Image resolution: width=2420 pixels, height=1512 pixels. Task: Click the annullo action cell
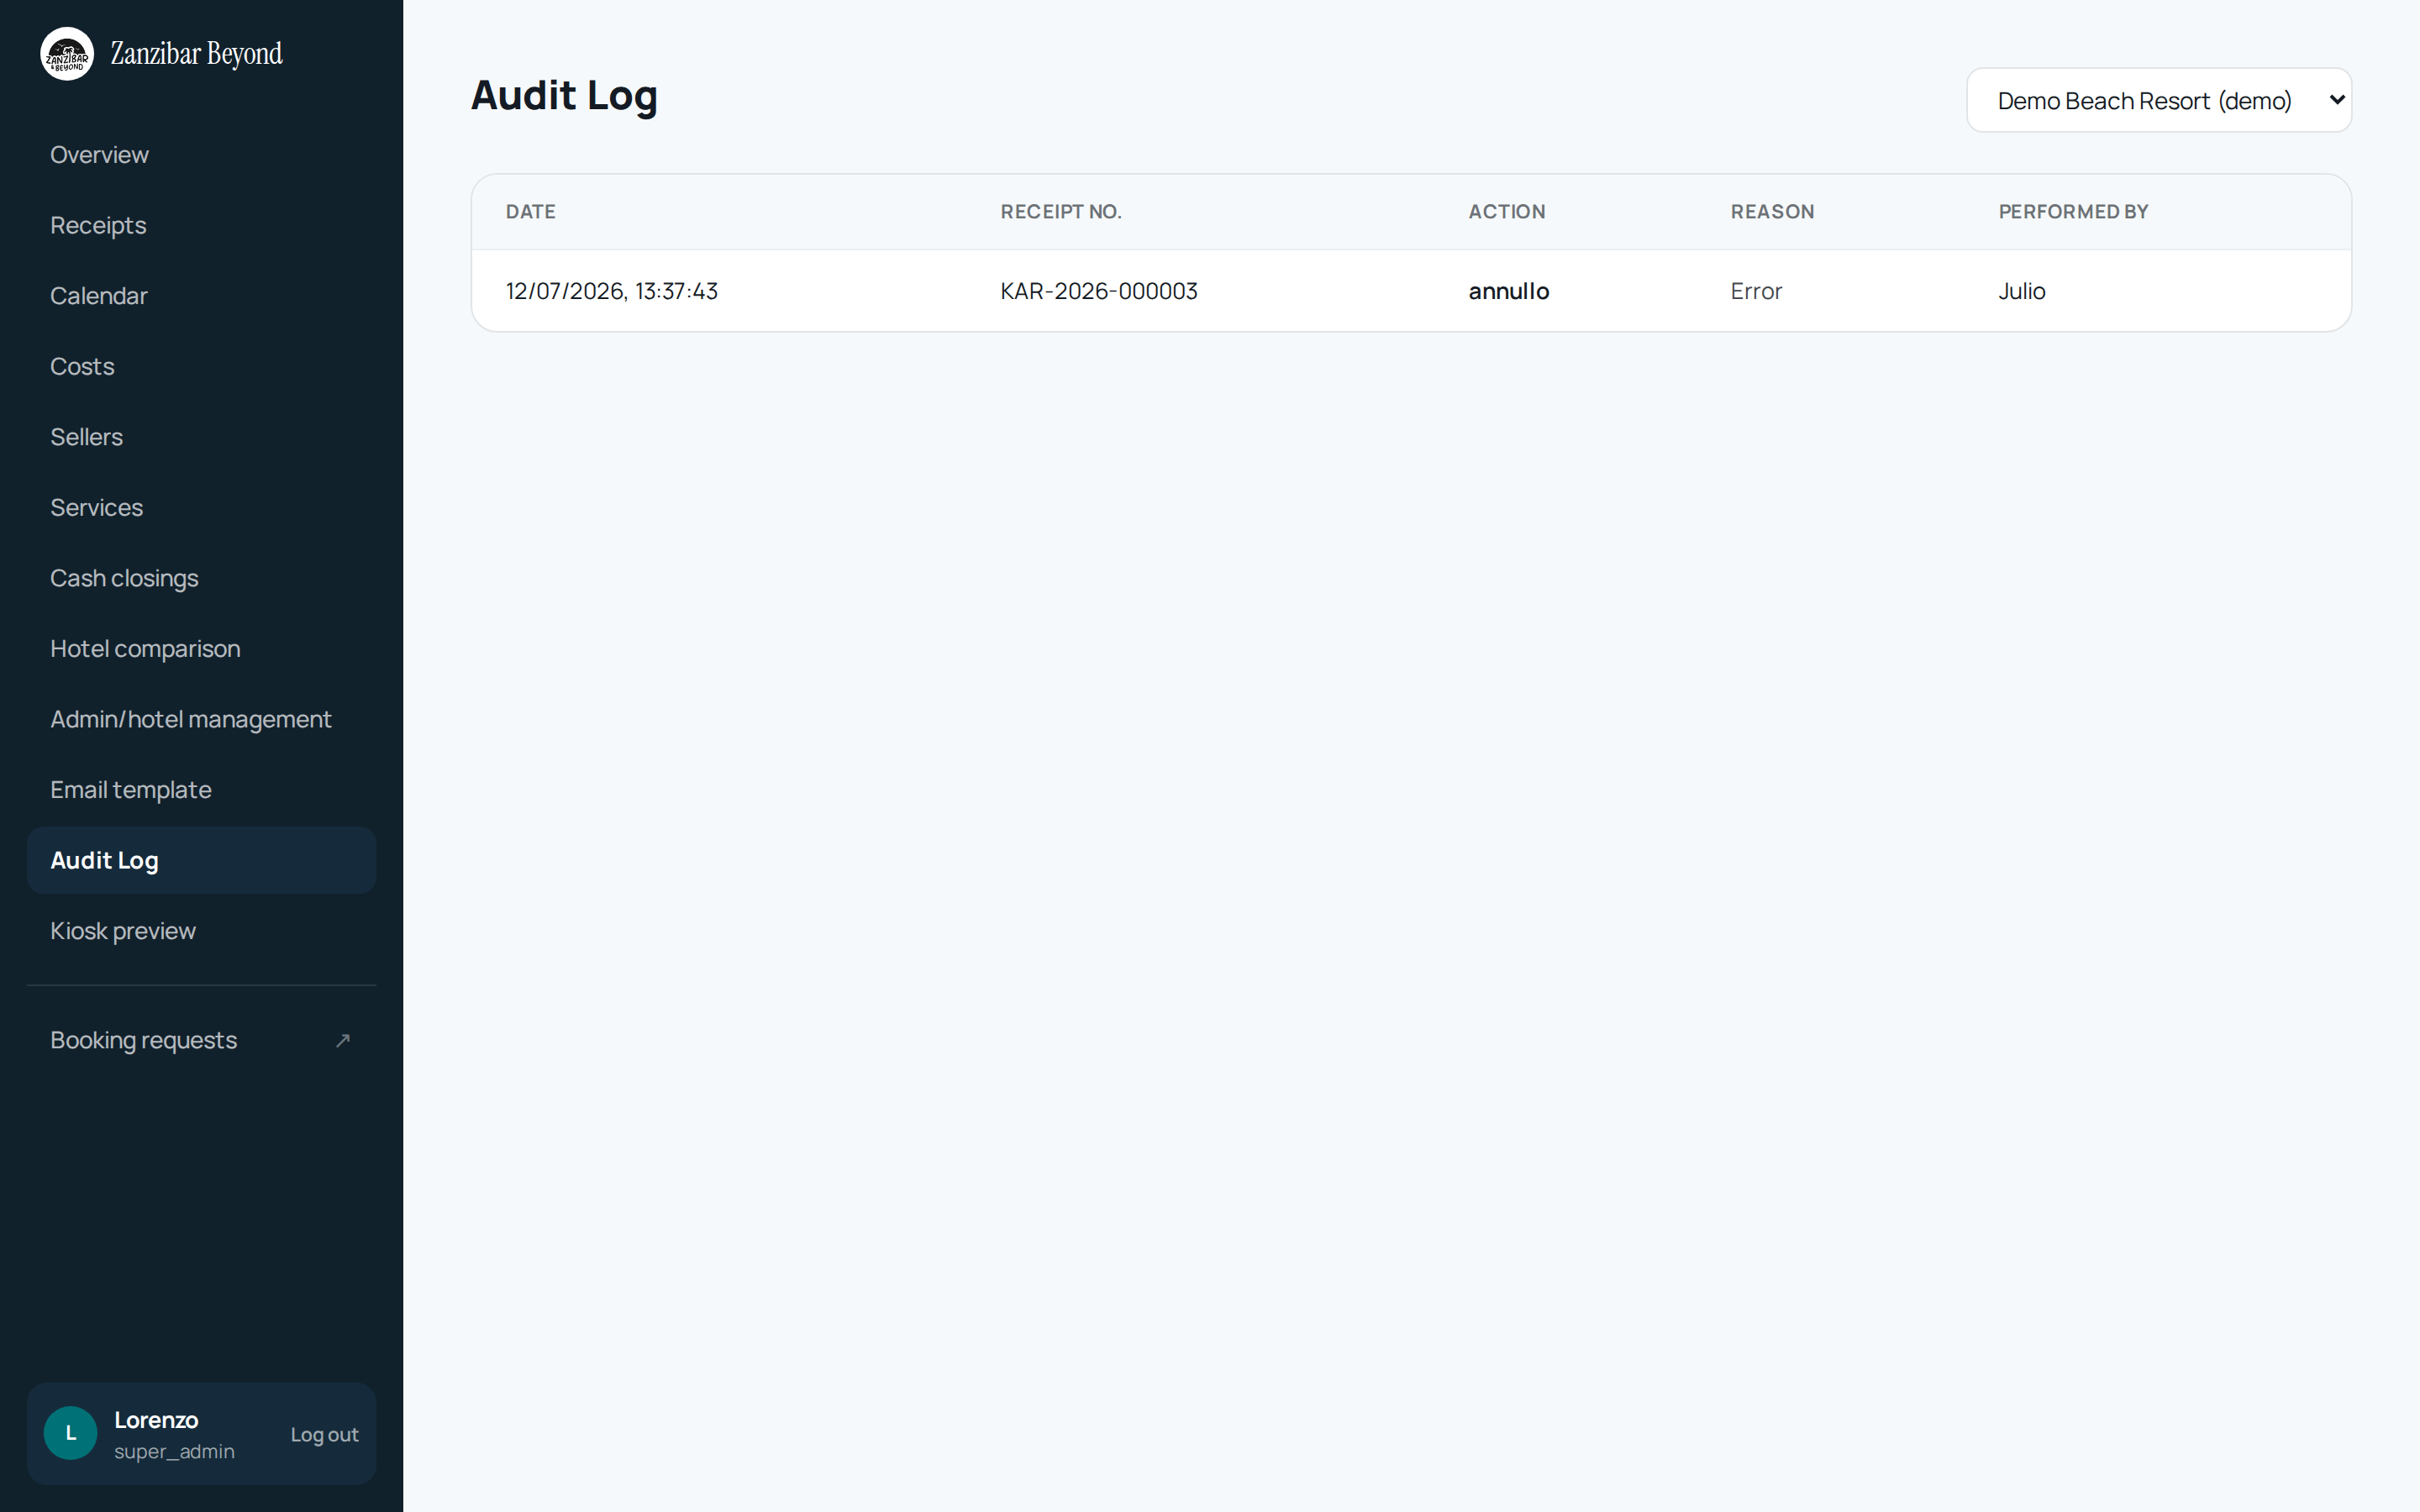1508,291
